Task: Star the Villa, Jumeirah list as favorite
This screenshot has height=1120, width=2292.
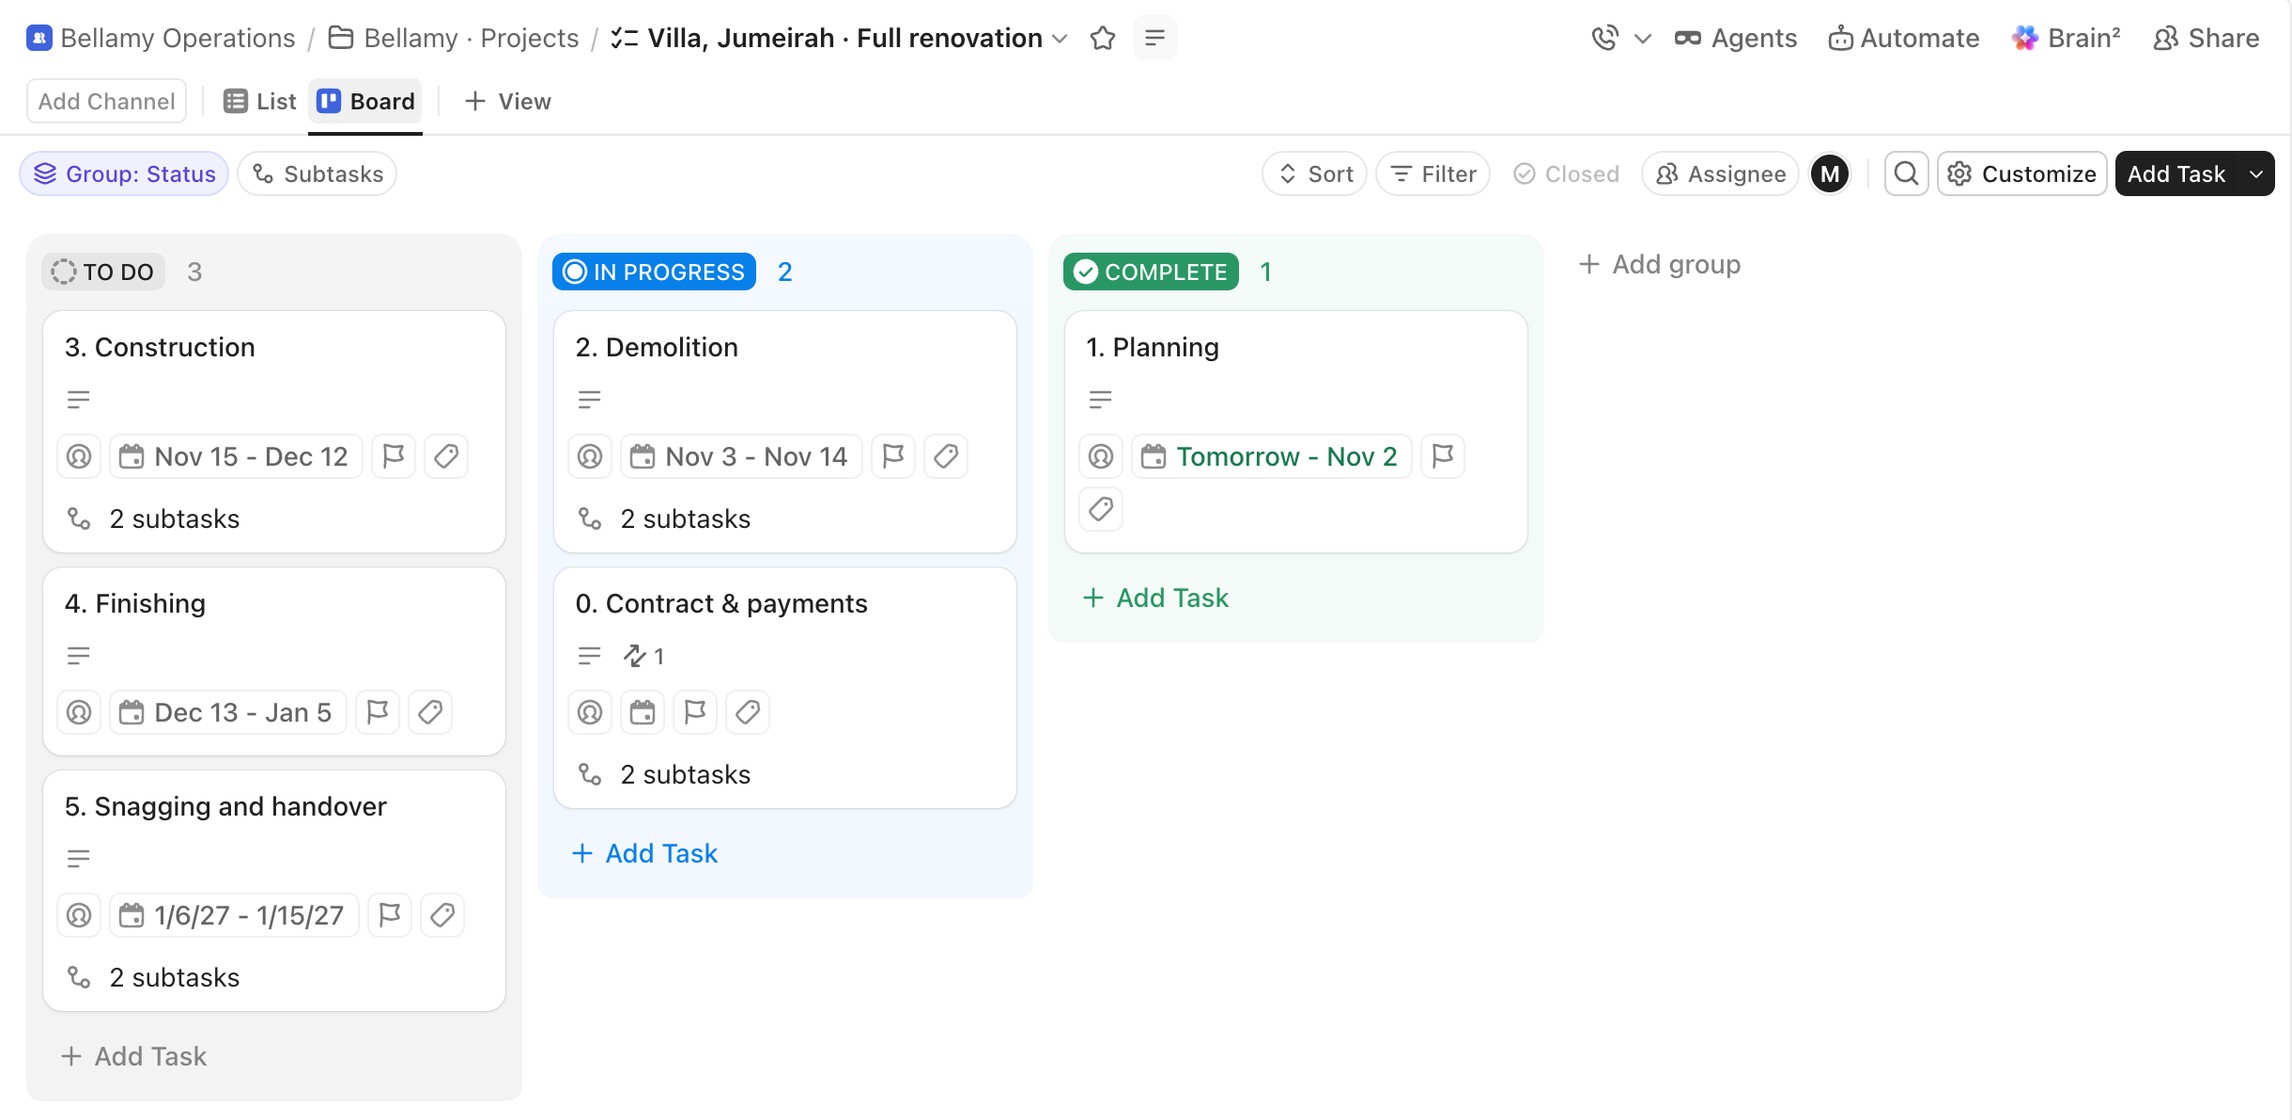Action: 1102,38
